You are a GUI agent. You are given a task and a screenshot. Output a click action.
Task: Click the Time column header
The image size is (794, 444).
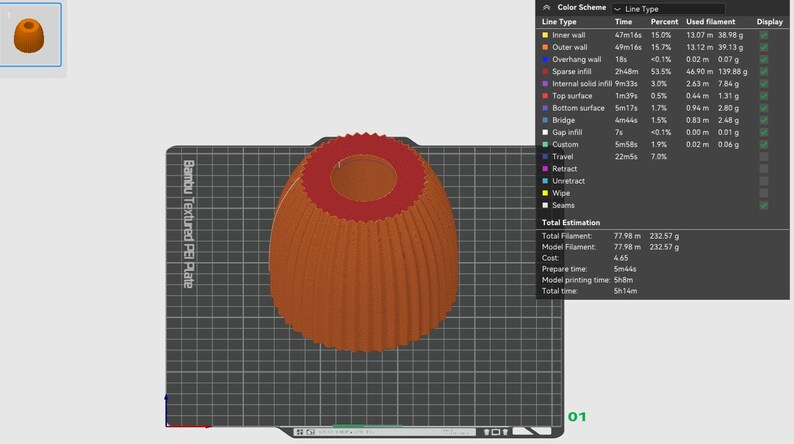click(x=623, y=22)
